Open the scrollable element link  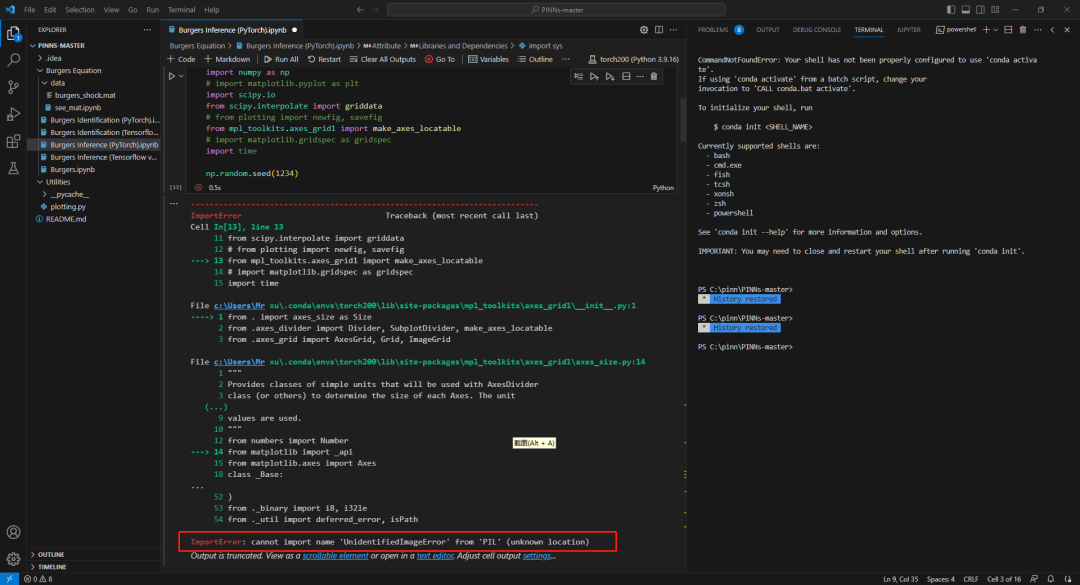pos(335,555)
